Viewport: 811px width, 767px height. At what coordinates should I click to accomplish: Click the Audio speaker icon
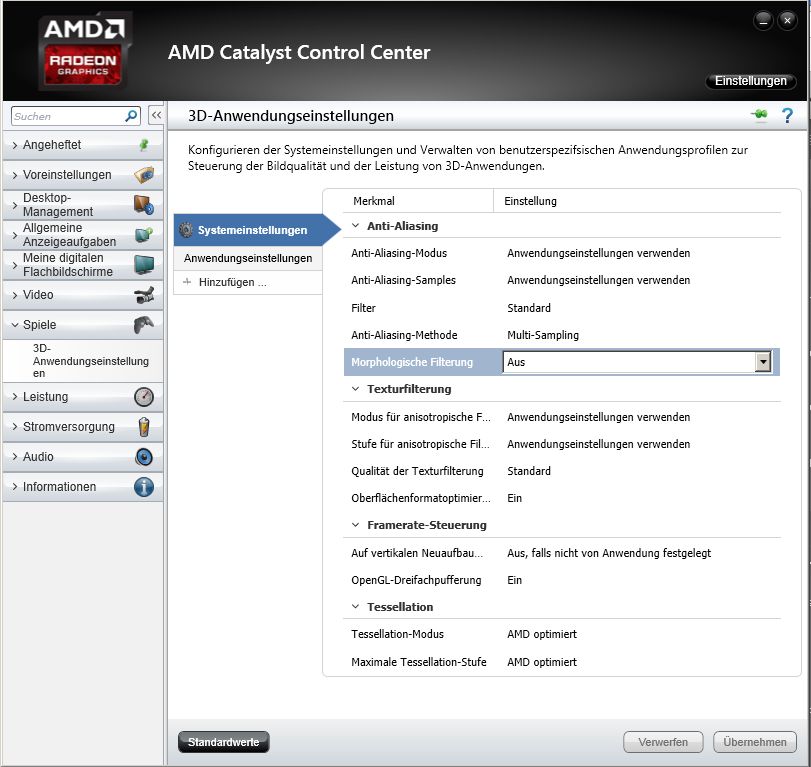144,457
